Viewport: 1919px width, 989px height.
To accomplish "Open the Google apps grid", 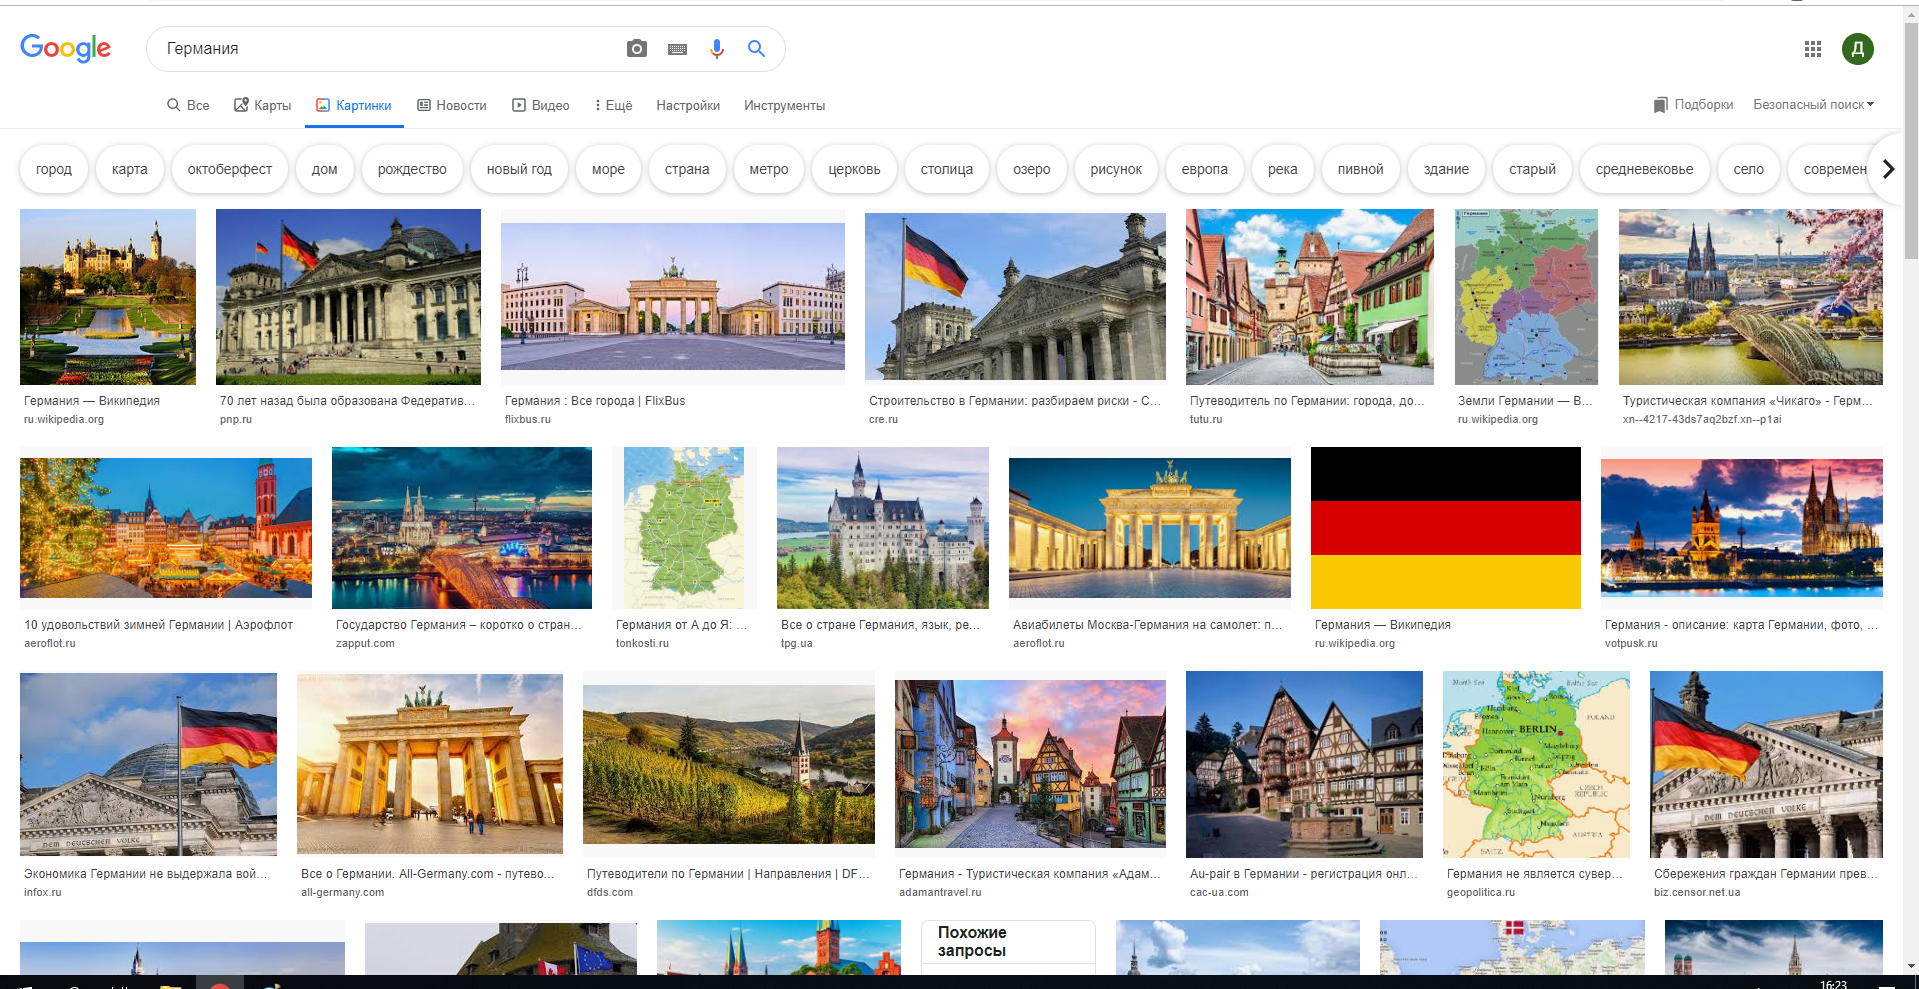I will (1812, 49).
